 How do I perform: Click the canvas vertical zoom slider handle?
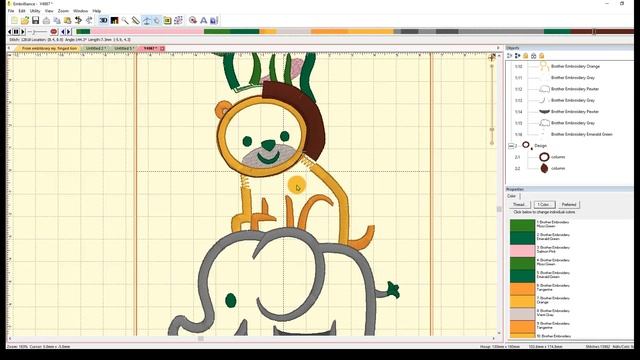[x=492, y=130]
